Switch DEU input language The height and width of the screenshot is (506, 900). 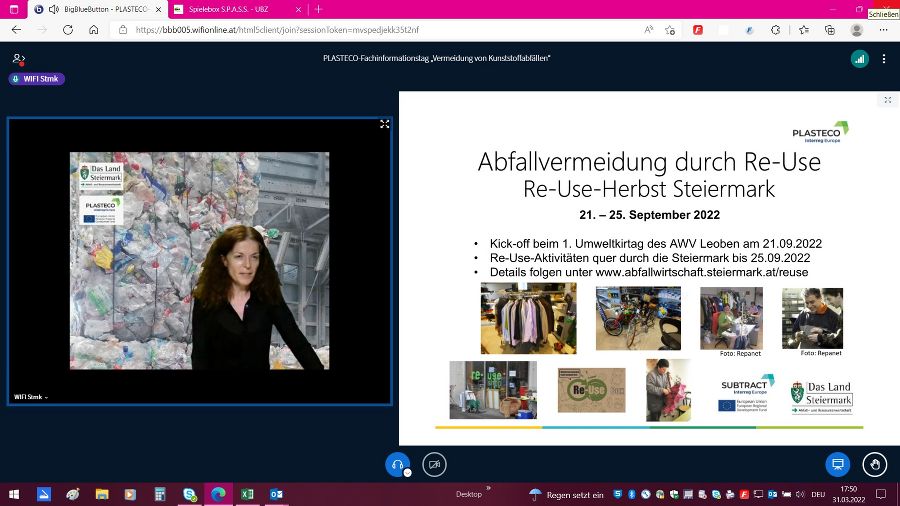coord(818,495)
